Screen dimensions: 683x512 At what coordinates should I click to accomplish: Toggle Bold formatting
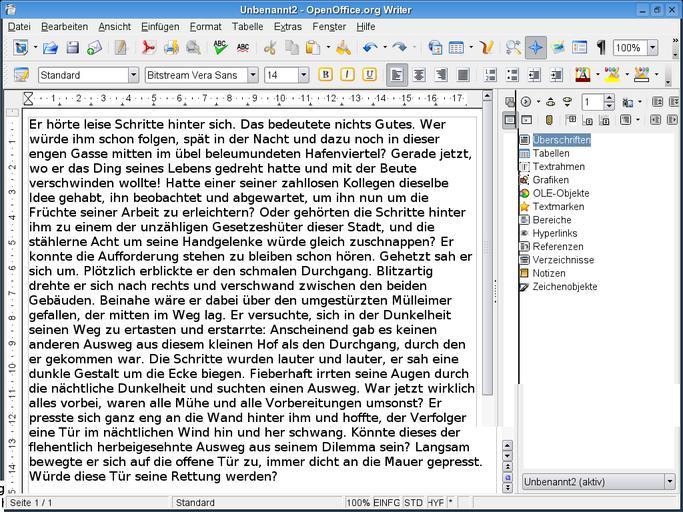tap(325, 75)
